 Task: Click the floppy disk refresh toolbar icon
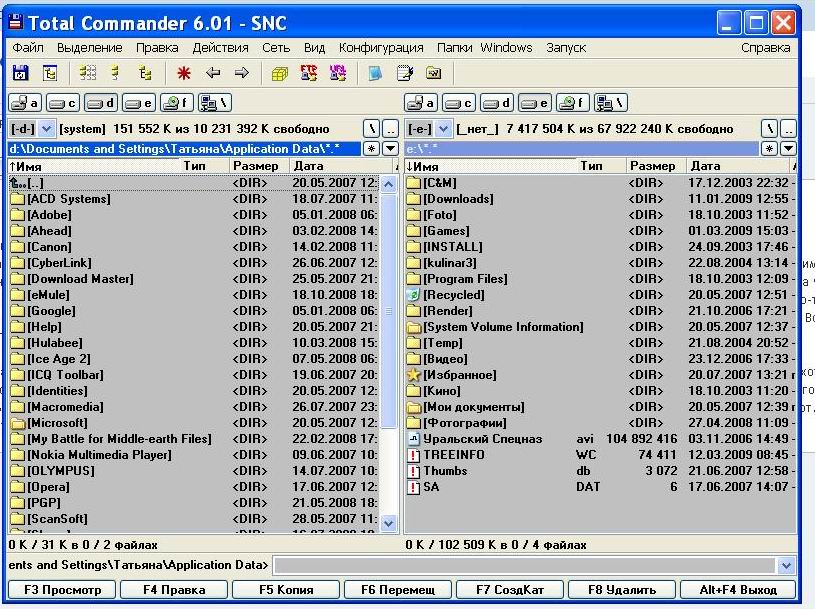click(20, 73)
